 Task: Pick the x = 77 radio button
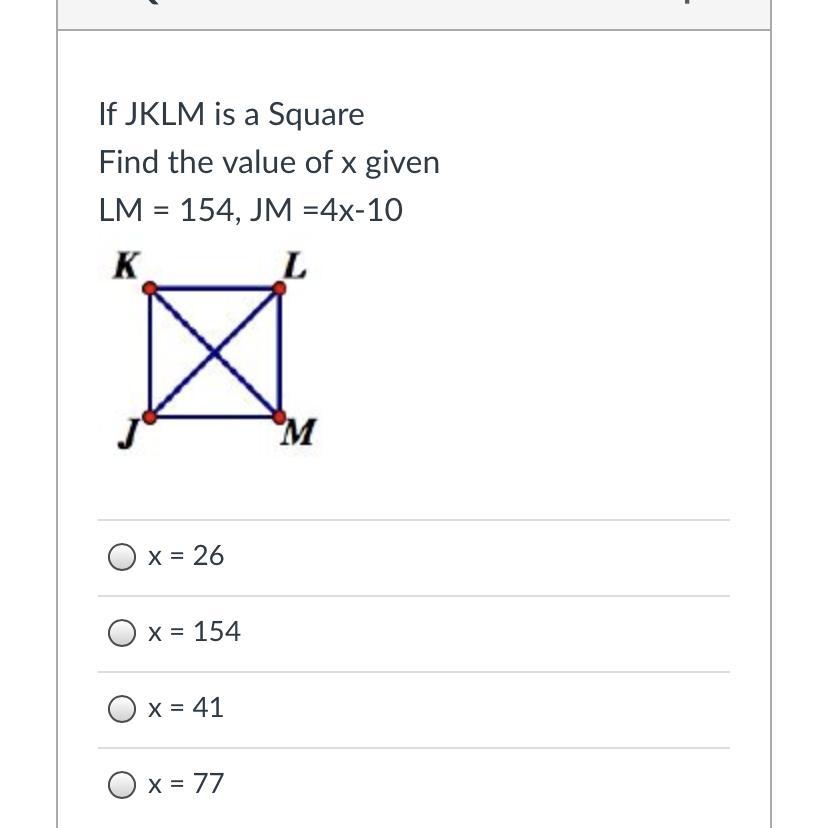click(122, 785)
